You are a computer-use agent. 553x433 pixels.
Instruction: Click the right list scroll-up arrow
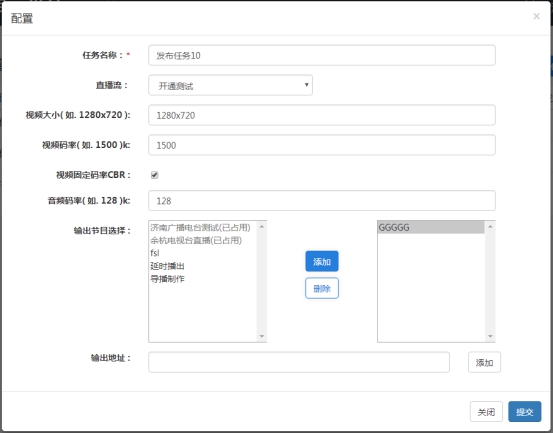tap(490, 226)
